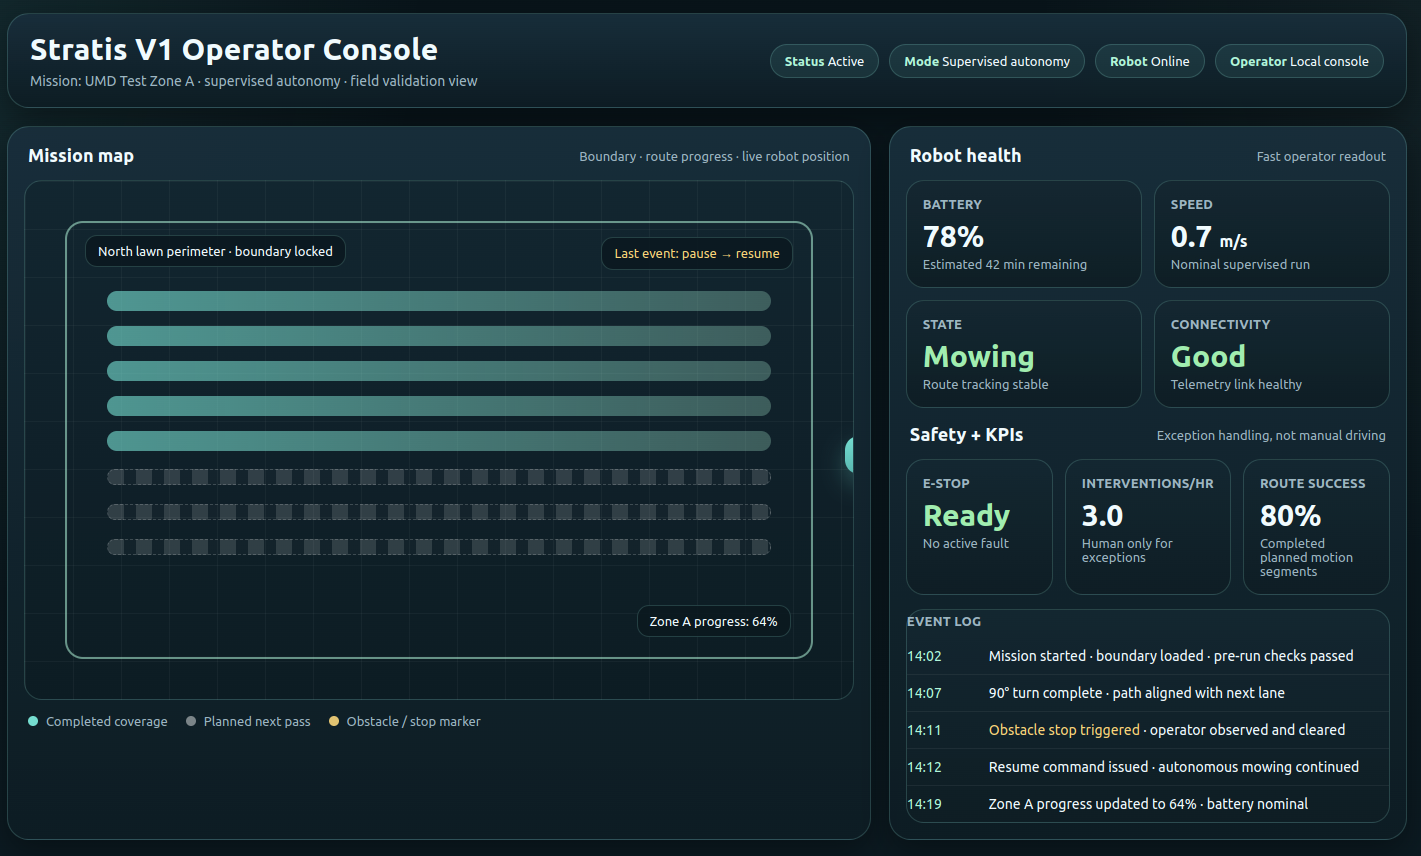This screenshot has width=1421, height=856.
Task: Click the Speed 0.7 m/s readout
Action: tap(1271, 234)
